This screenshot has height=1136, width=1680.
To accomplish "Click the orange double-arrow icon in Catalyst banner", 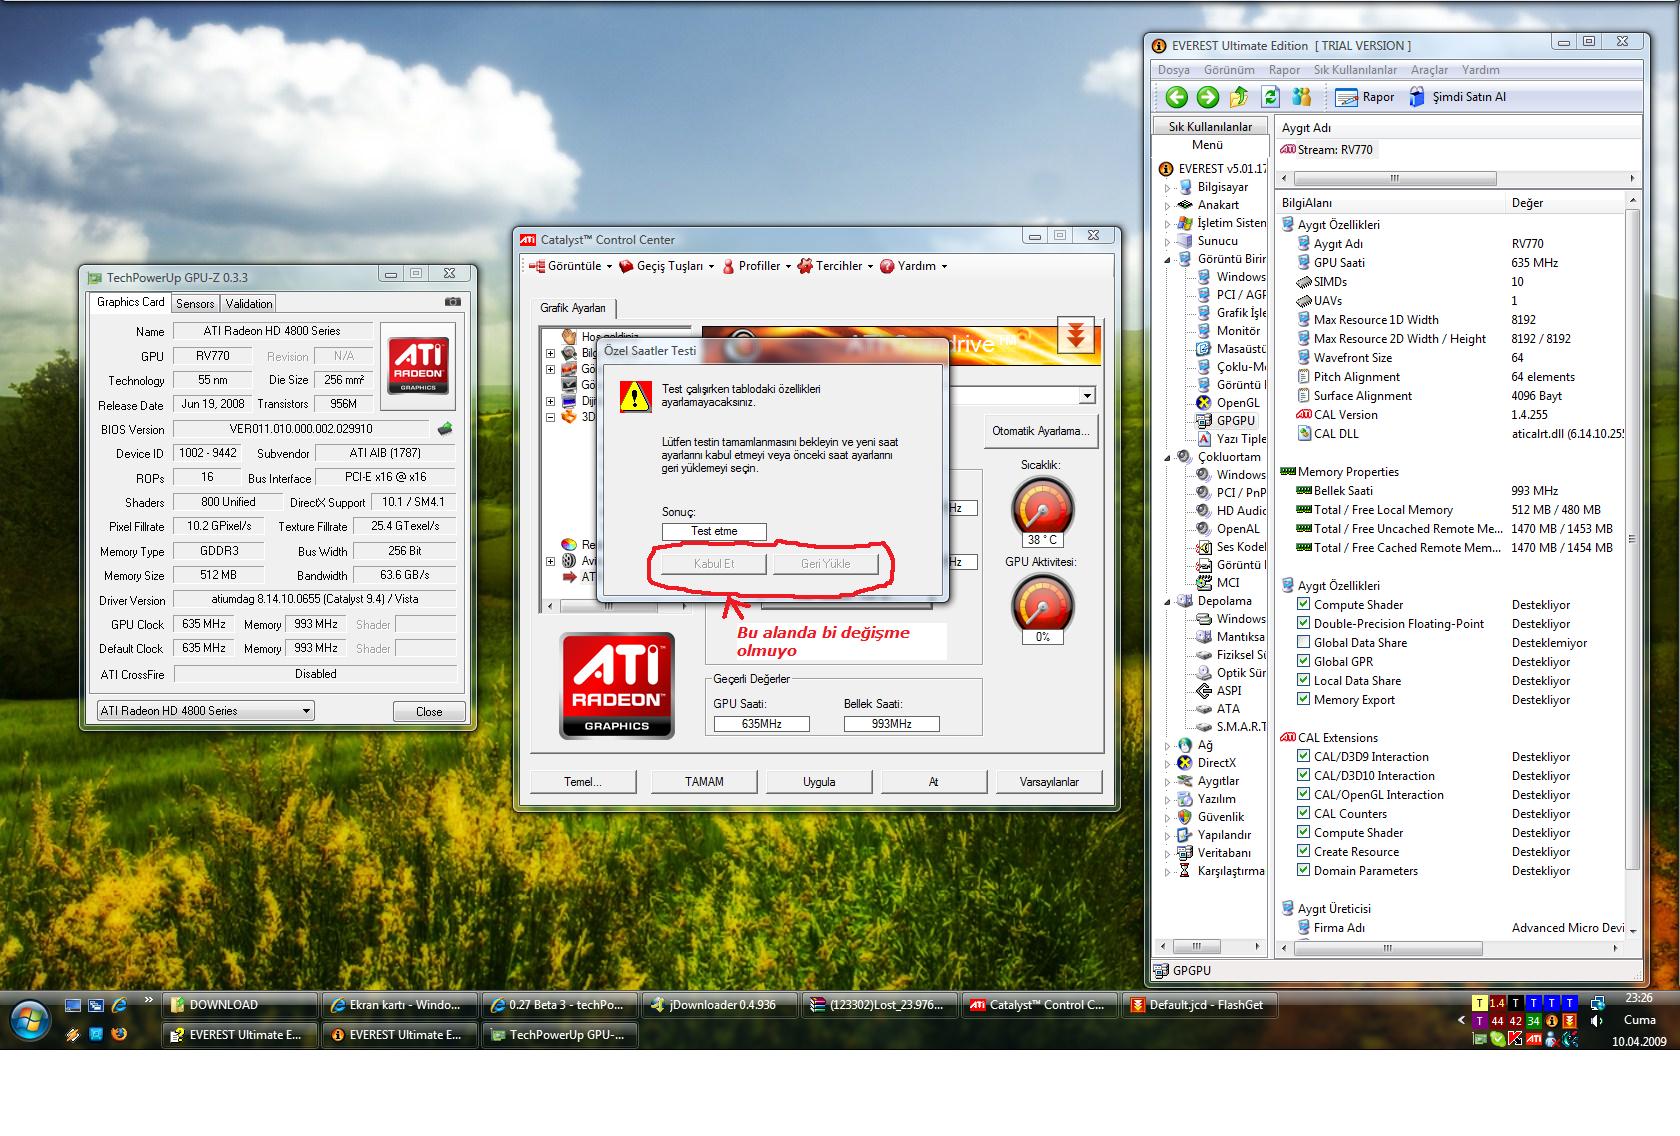I will pyautogui.click(x=1076, y=336).
